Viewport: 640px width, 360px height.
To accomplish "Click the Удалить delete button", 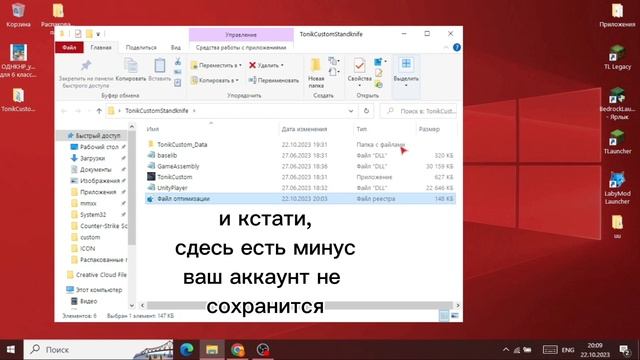I will coord(266,65).
